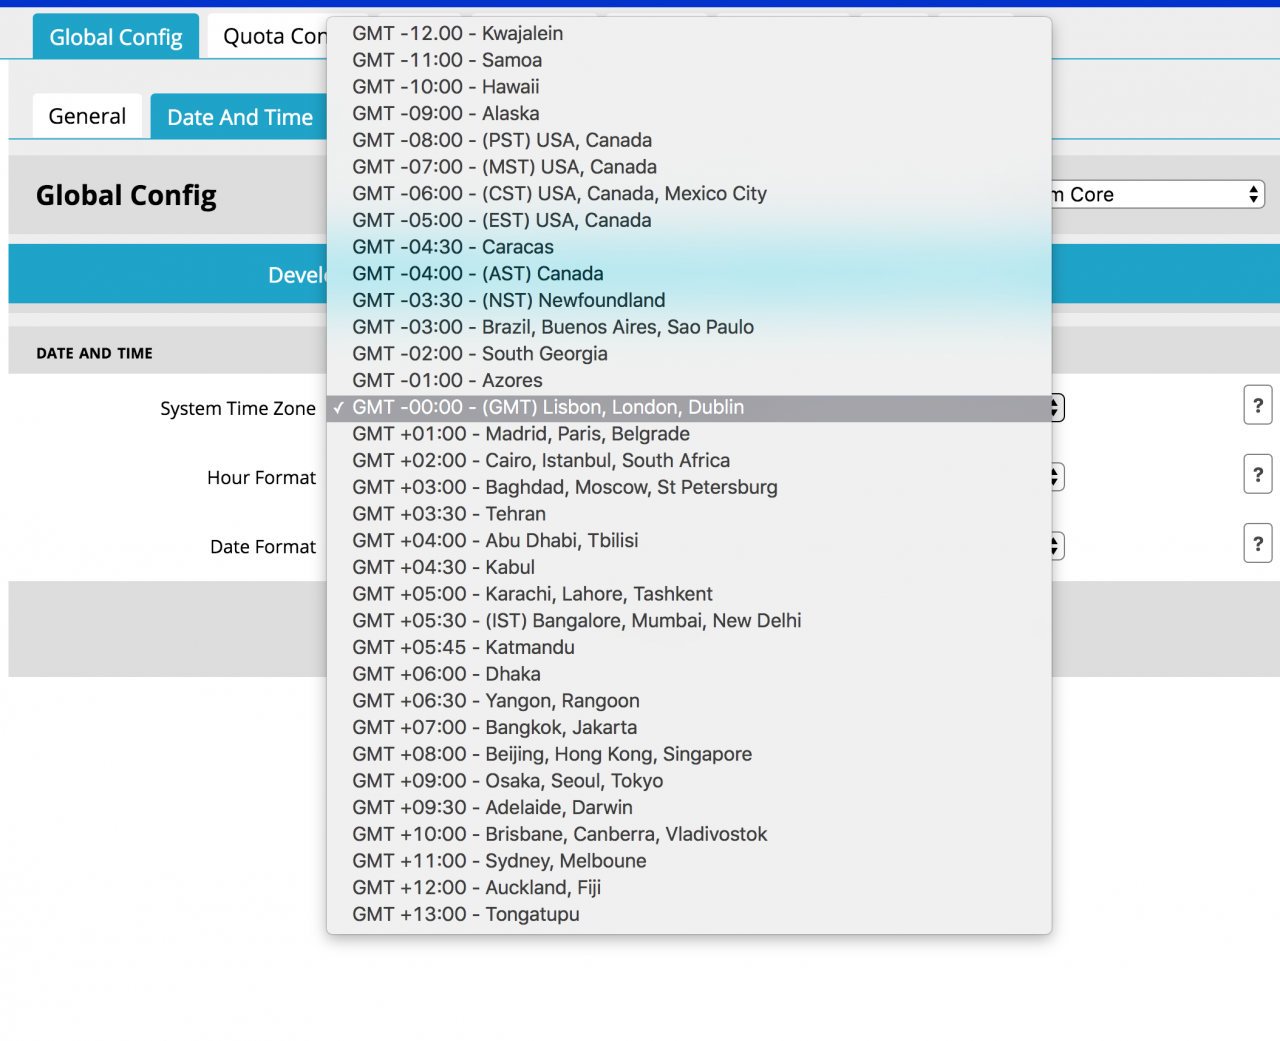The height and width of the screenshot is (1041, 1280).
Task: Select GMT +13:00 Tongatupu time zone
Action: [x=465, y=915]
